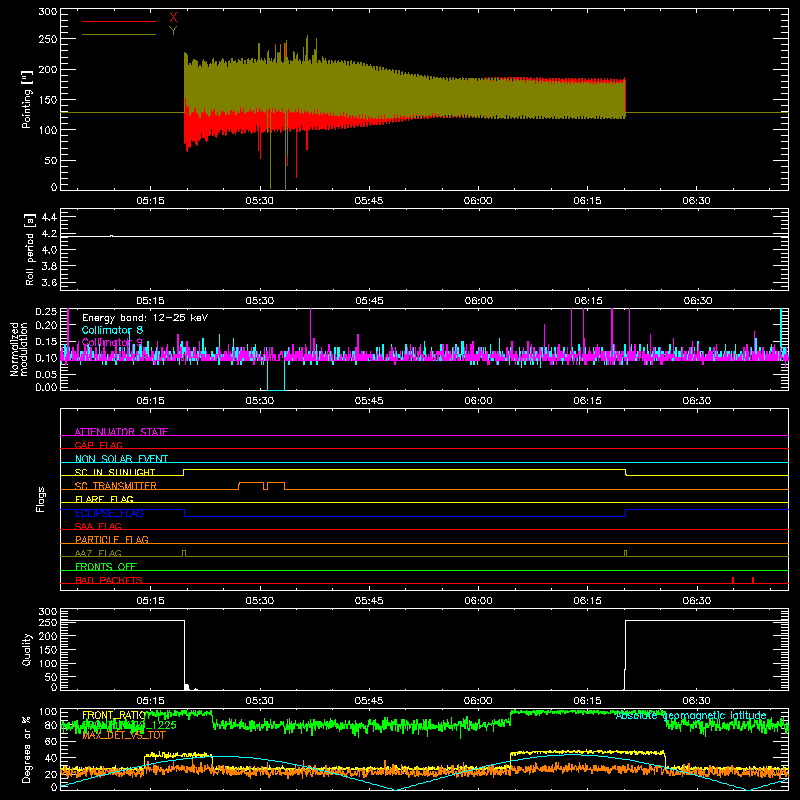Click the 06:00 tick under the Flags plot
Image resolution: width=800 pixels, height=800 pixels.
coord(478,601)
